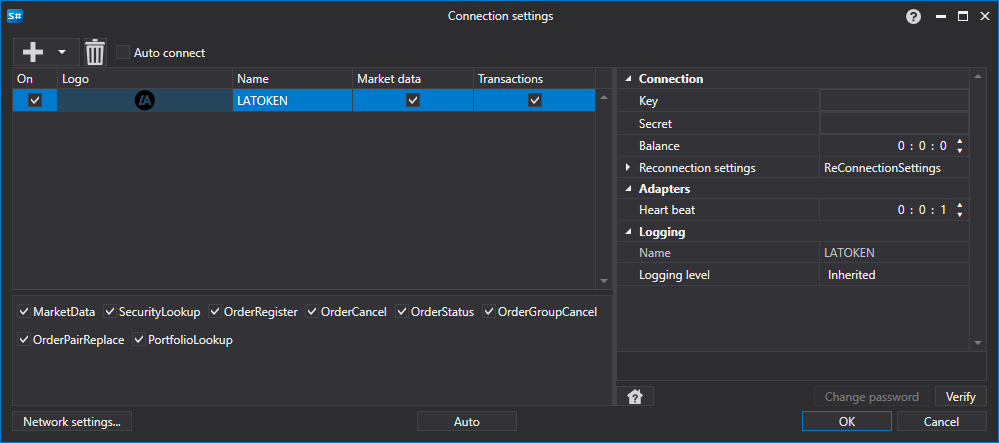This screenshot has width=999, height=443.
Task: Click the LATOKEN logo icon
Action: click(145, 100)
